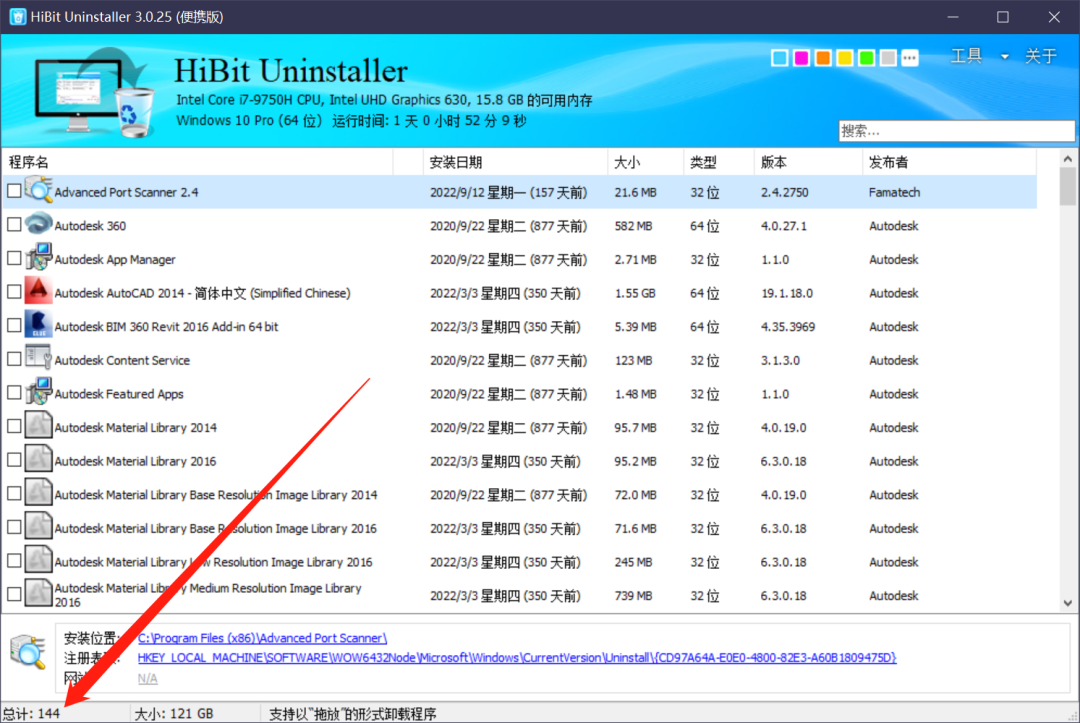The height and width of the screenshot is (723, 1080).
Task: Sort by 大小 column header
Action: point(645,163)
